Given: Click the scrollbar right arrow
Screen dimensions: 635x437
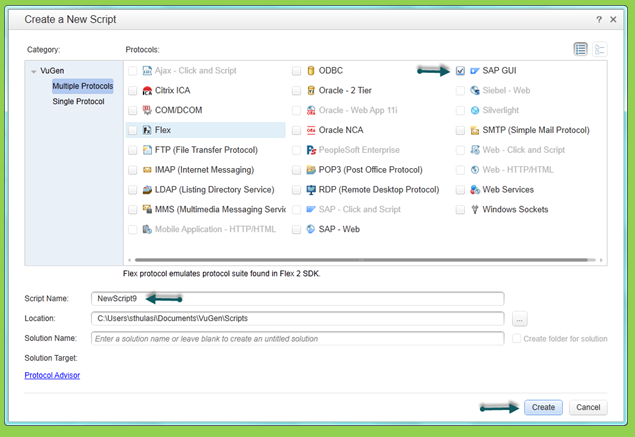Looking at the screenshot, I should [601, 260].
